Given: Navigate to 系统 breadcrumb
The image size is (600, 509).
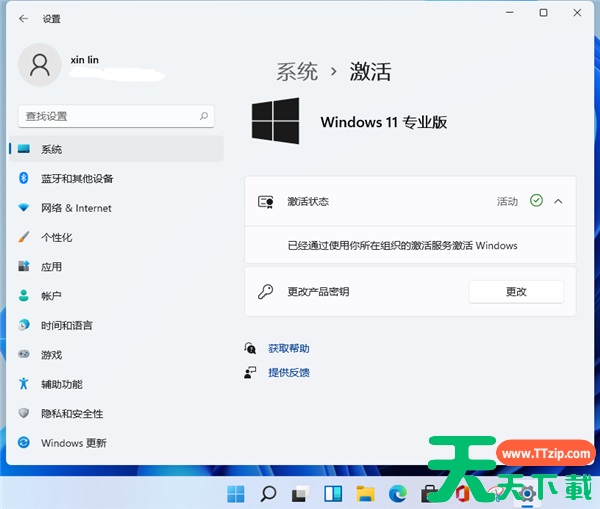Looking at the screenshot, I should coord(297,72).
